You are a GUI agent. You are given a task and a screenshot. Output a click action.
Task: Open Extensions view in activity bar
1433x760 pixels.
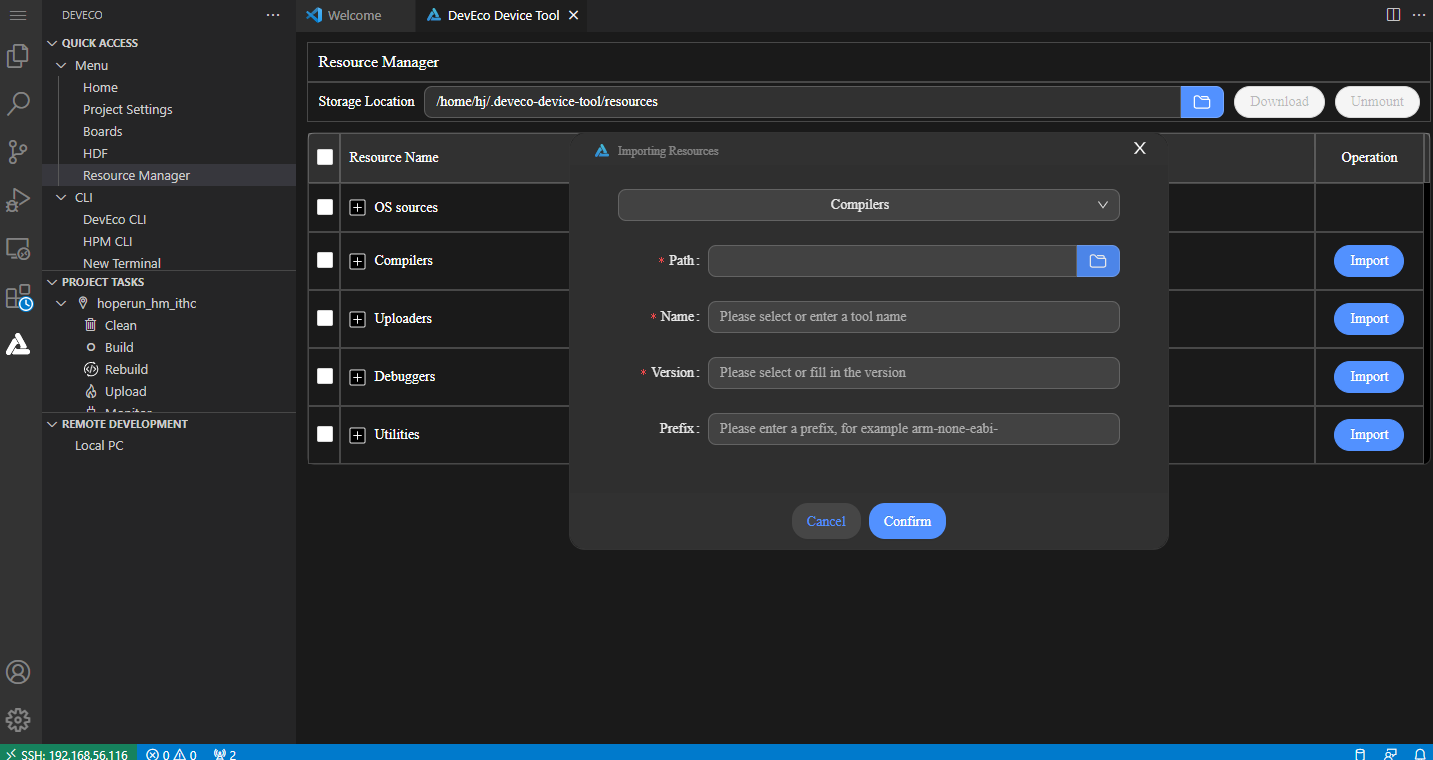coord(18,297)
